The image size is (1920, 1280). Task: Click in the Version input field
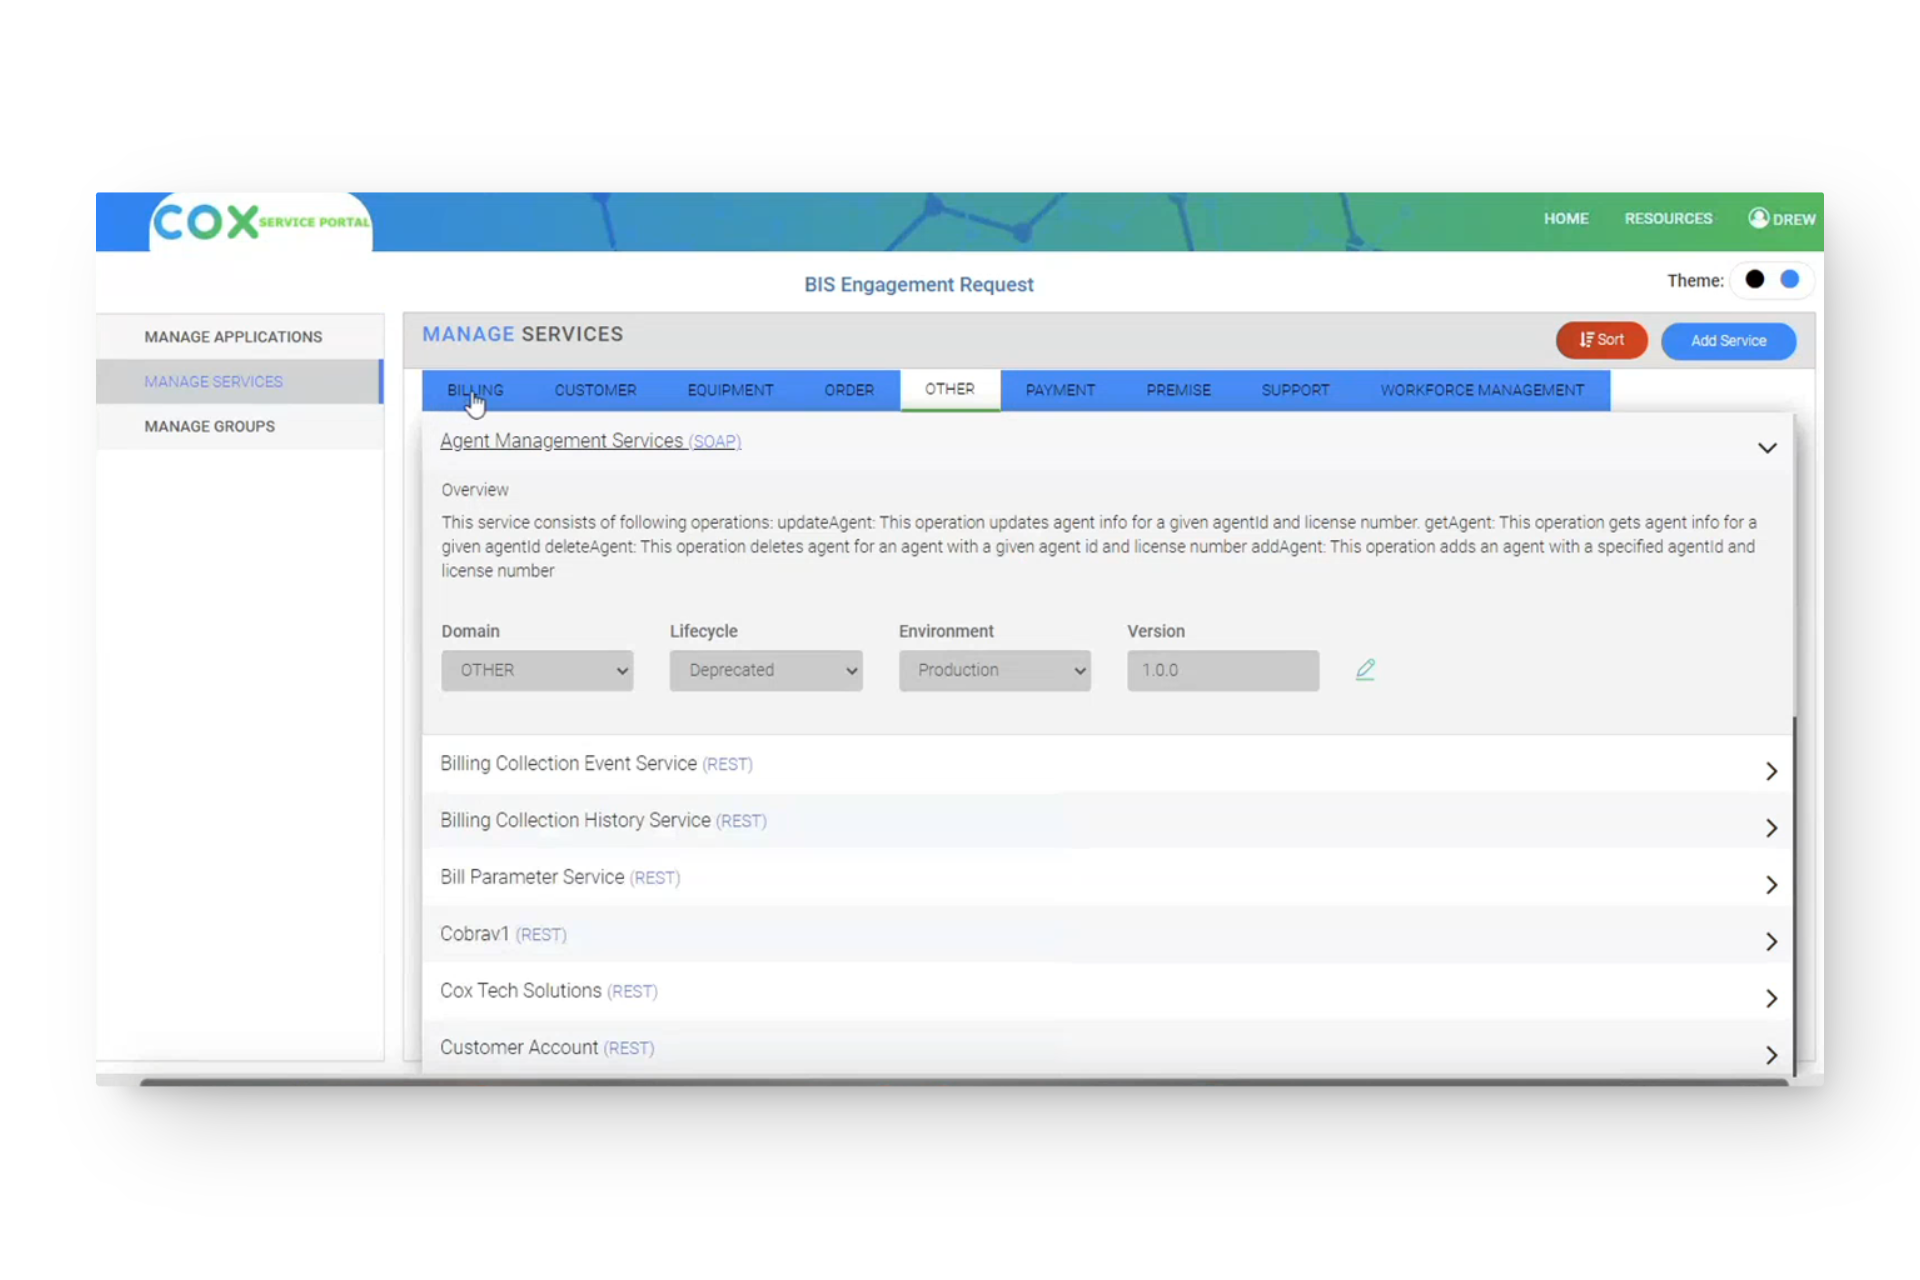(x=1222, y=670)
